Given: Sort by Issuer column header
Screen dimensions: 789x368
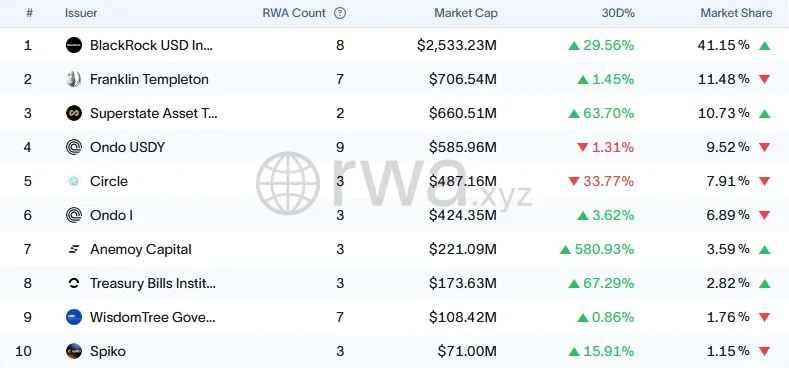Looking at the screenshot, I should (81, 13).
